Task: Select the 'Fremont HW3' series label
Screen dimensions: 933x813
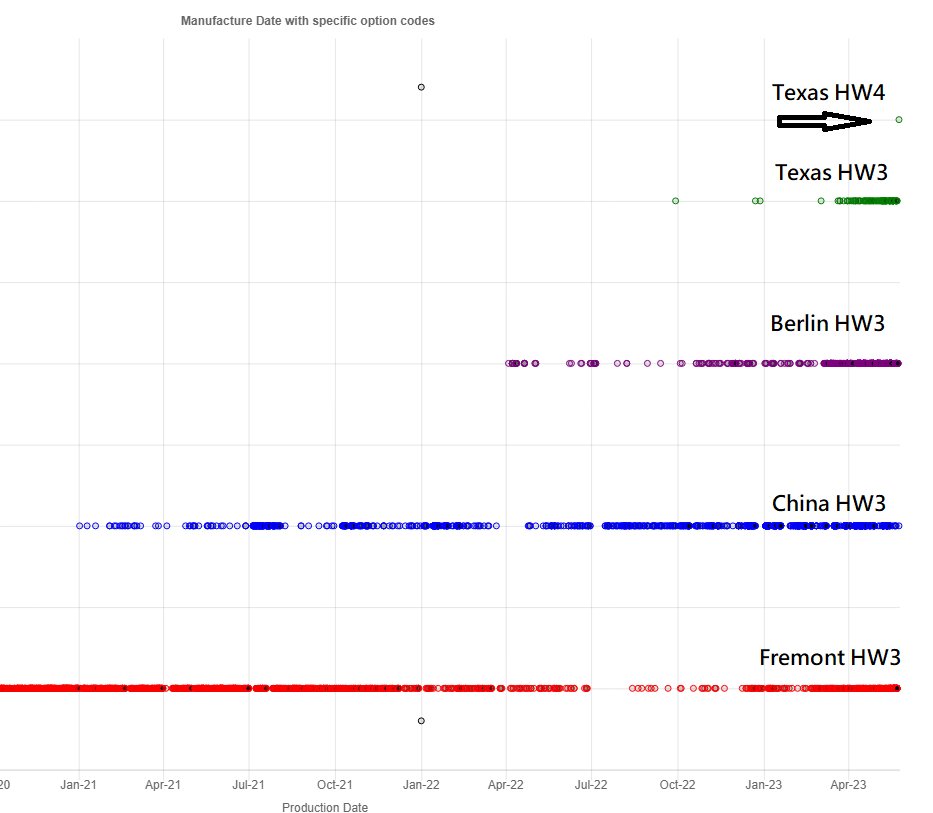Action: 829,657
